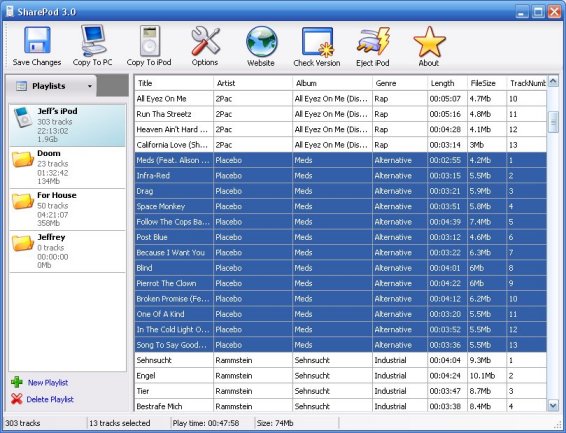Viewport: 566px width, 433px height.
Task: Create a playlist with New Playlist link
Action: click(x=48, y=382)
